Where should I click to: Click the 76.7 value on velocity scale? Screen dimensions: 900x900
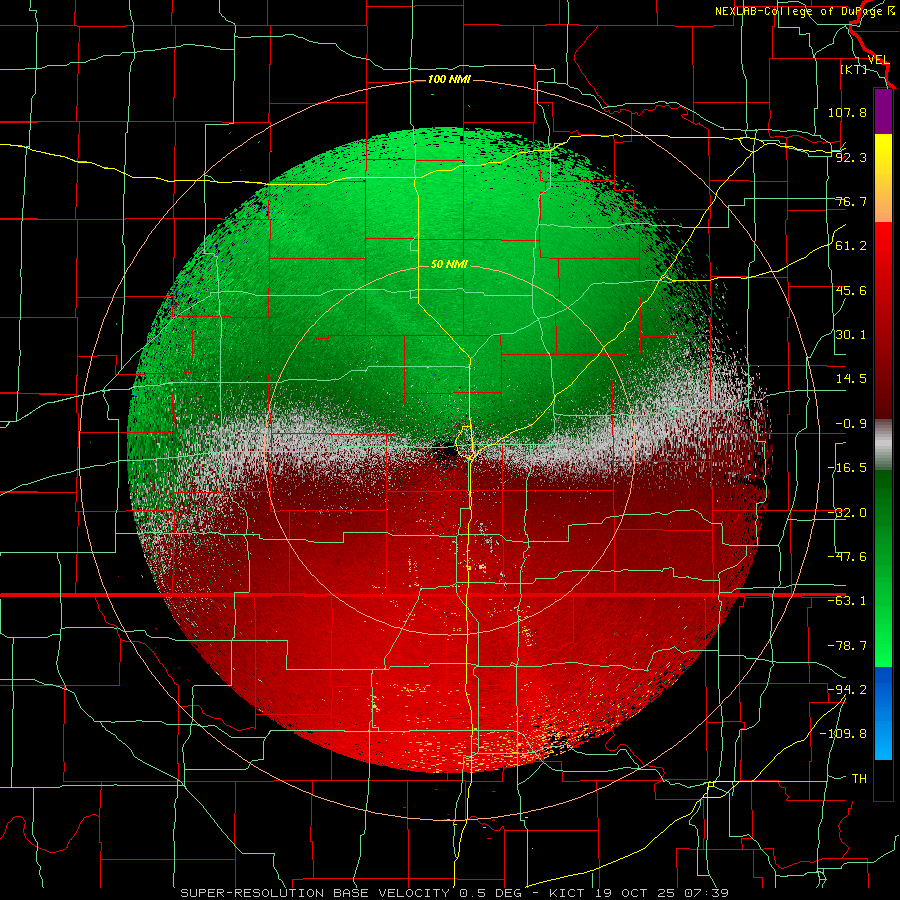[851, 201]
